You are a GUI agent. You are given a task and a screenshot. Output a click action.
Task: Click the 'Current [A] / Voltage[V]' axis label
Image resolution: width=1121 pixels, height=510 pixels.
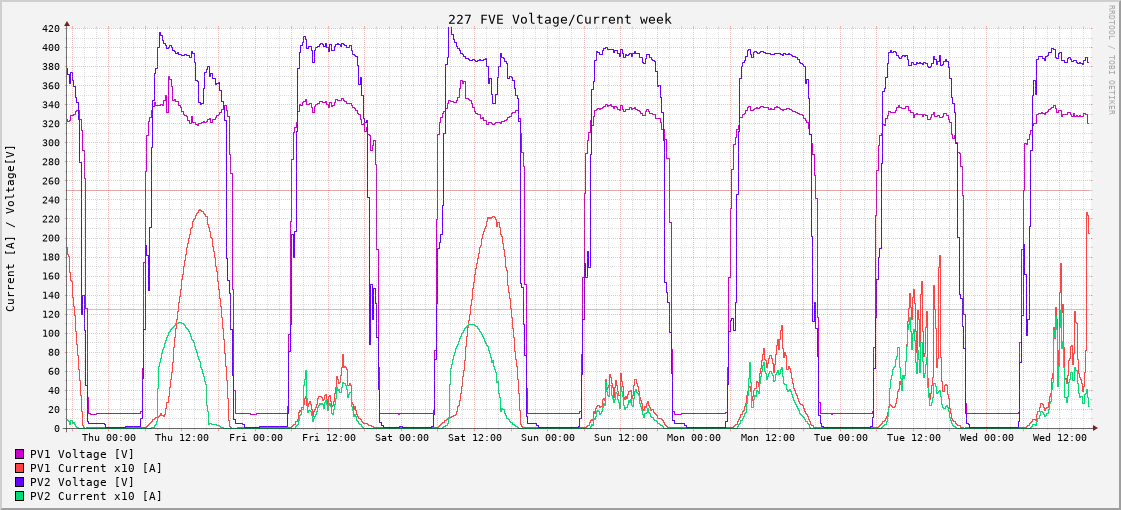tap(11, 228)
